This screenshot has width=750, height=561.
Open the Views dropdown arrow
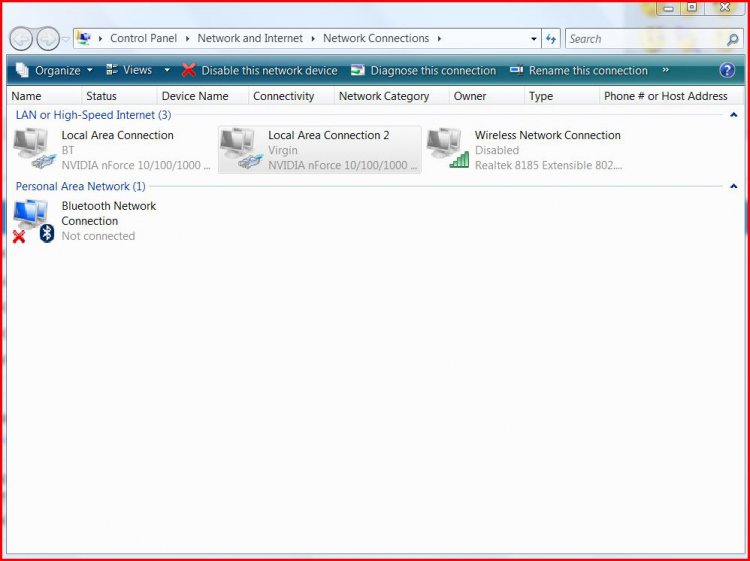tap(167, 70)
